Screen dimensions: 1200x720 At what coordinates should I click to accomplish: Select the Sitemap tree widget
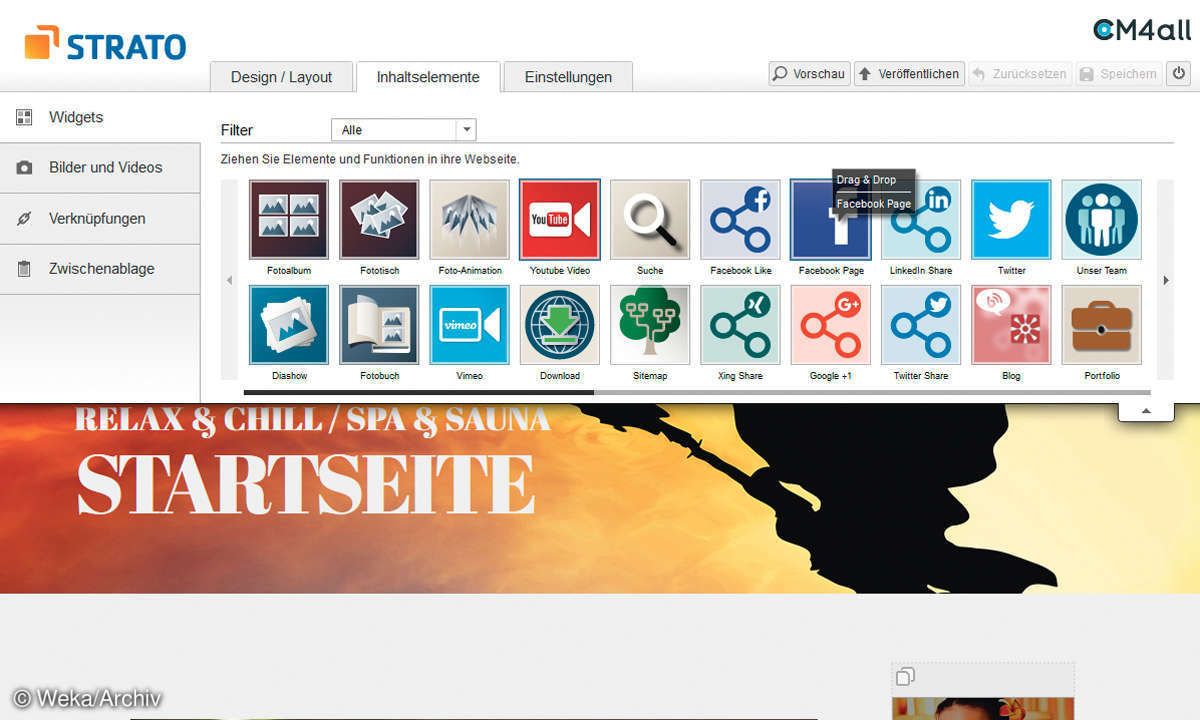pos(650,325)
